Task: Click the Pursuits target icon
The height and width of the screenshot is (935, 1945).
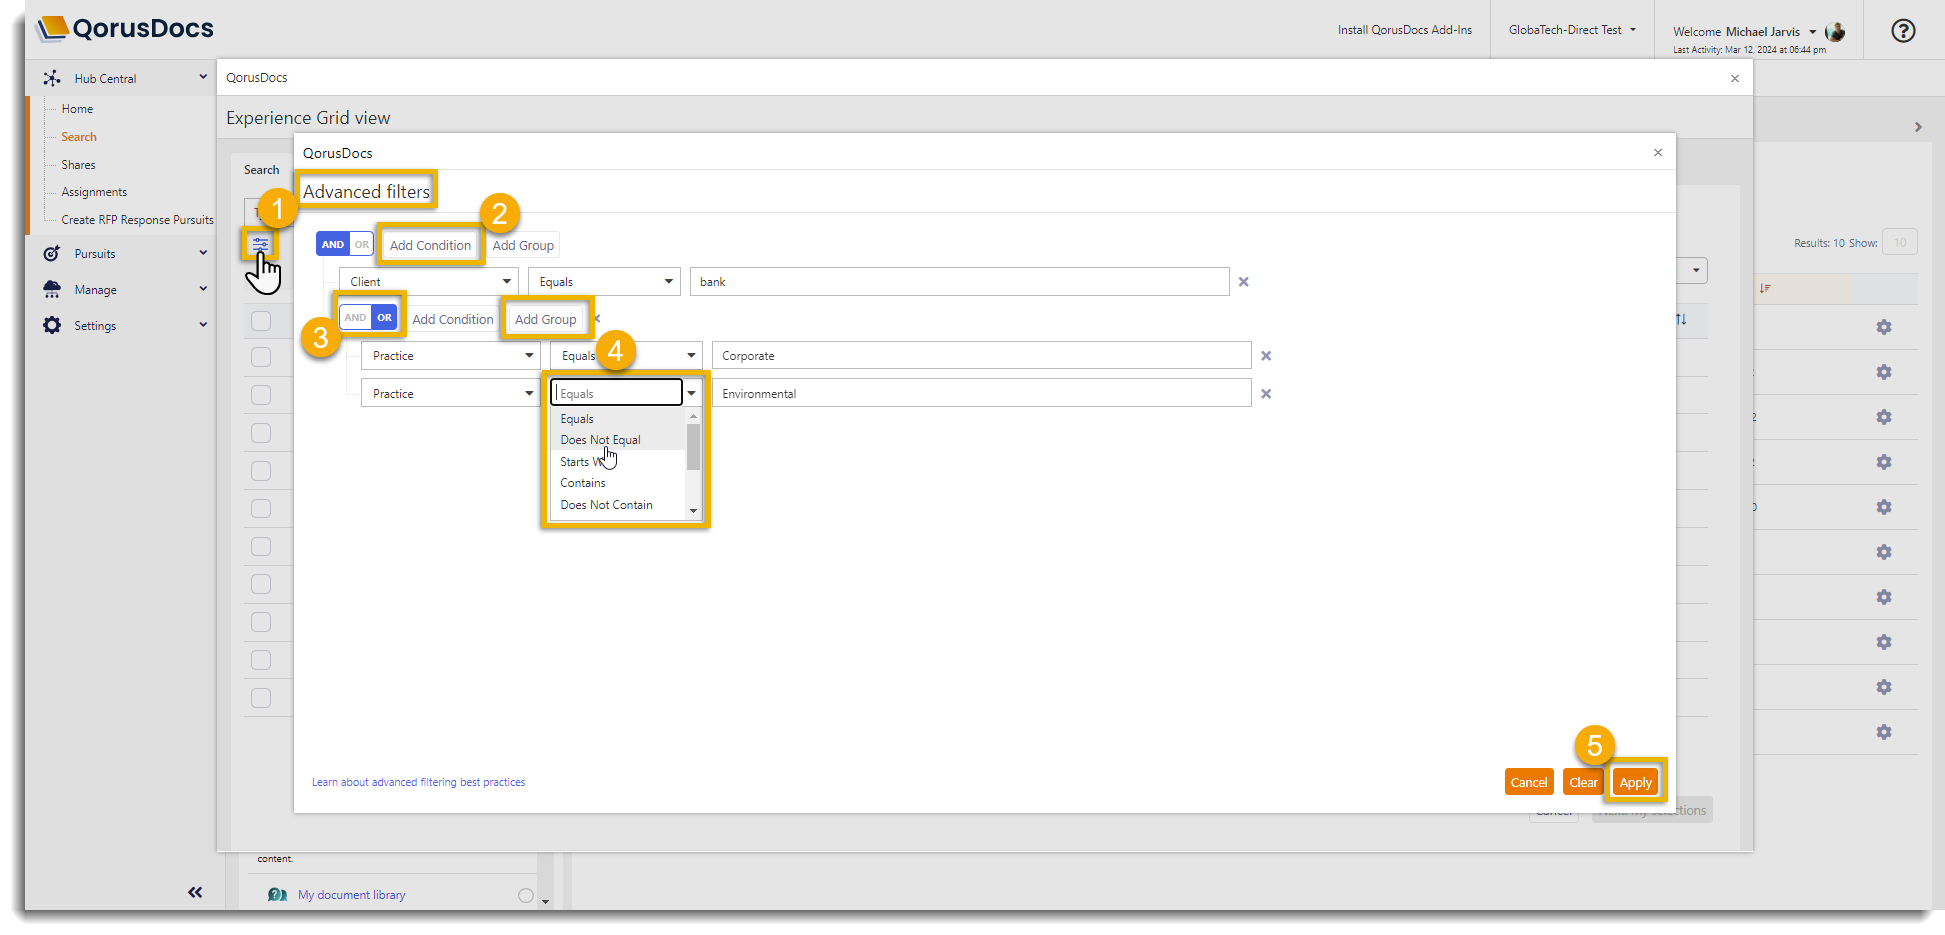Action: tap(52, 254)
